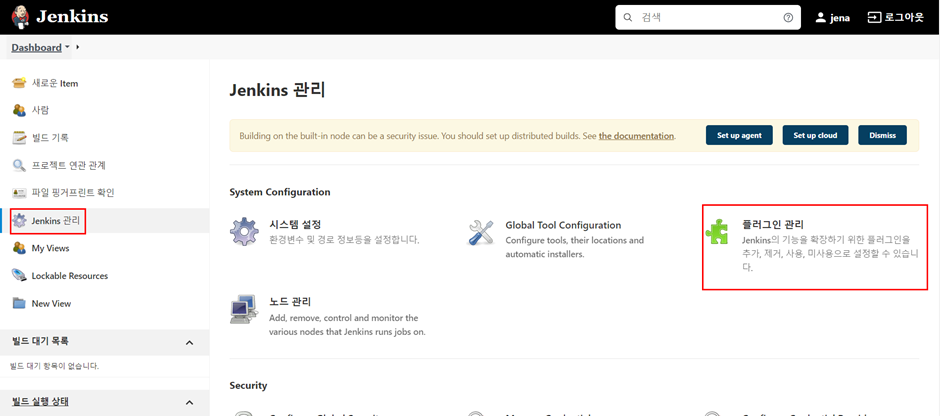
Task: Click the 빌드 대기 목록 heading text
Action: (40, 341)
